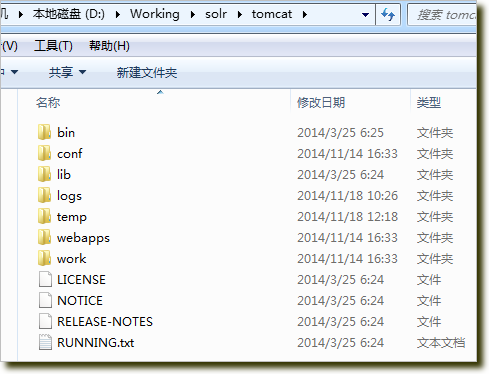Open the 工具(T) menu
Viewport: 489px width, 374px height.
pyautogui.click(x=53, y=46)
